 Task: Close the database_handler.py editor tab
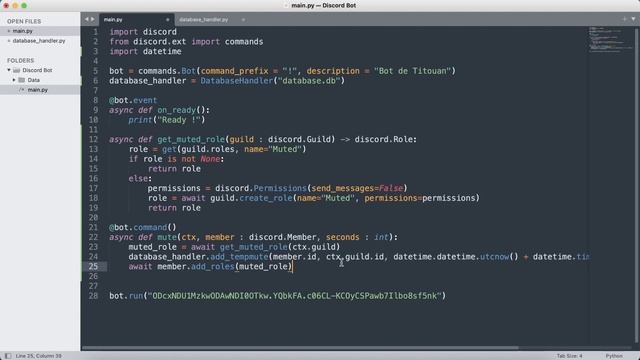[x=243, y=20]
